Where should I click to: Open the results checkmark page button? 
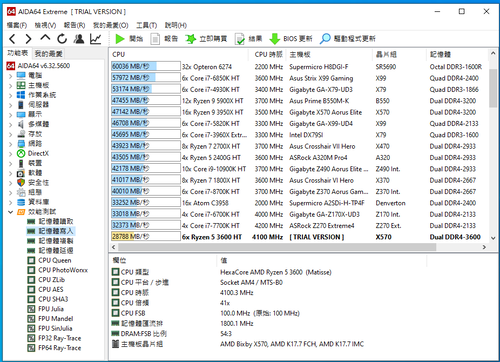pos(248,39)
